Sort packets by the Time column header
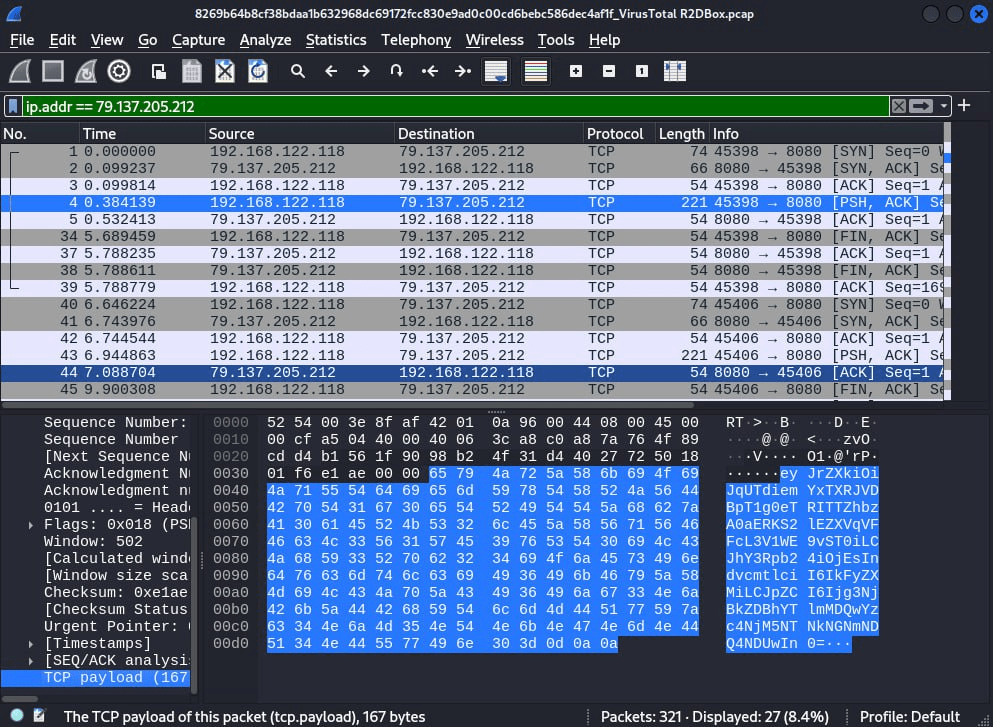The height and width of the screenshot is (727, 993). tap(142, 134)
